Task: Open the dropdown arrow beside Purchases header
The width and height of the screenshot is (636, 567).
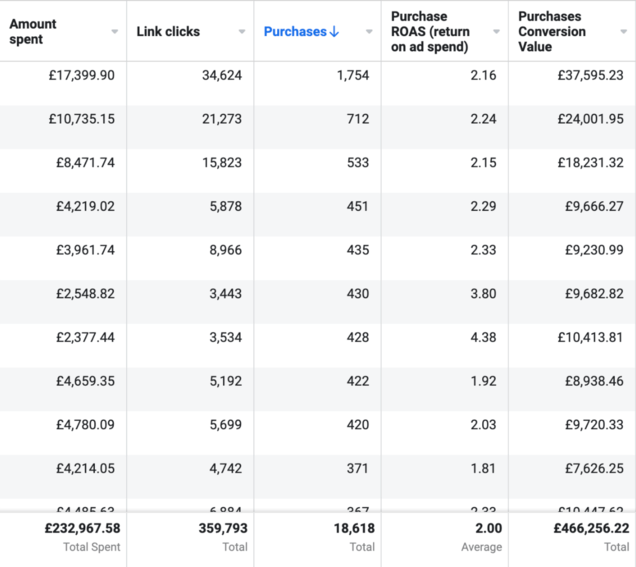Action: coord(369,32)
